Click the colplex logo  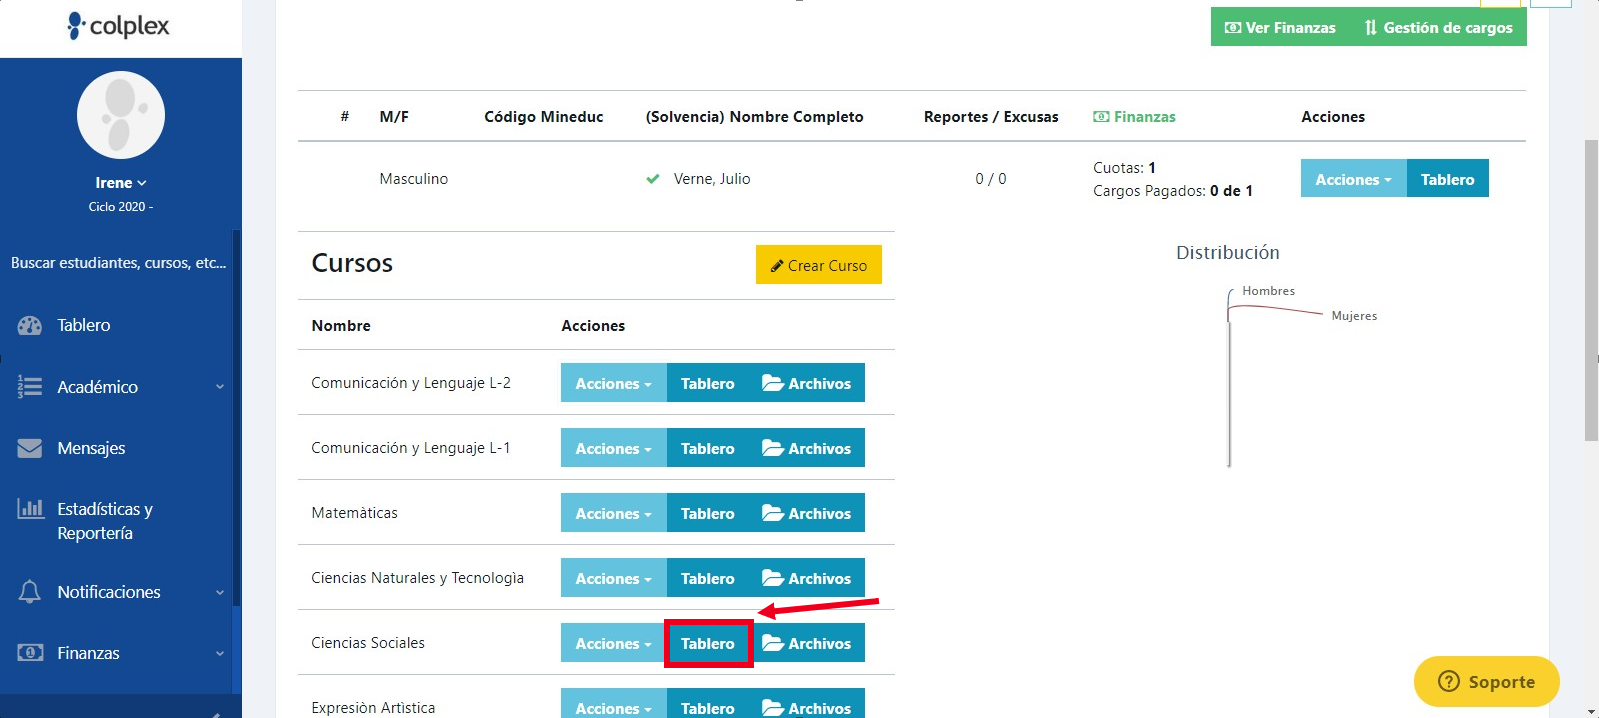[119, 26]
